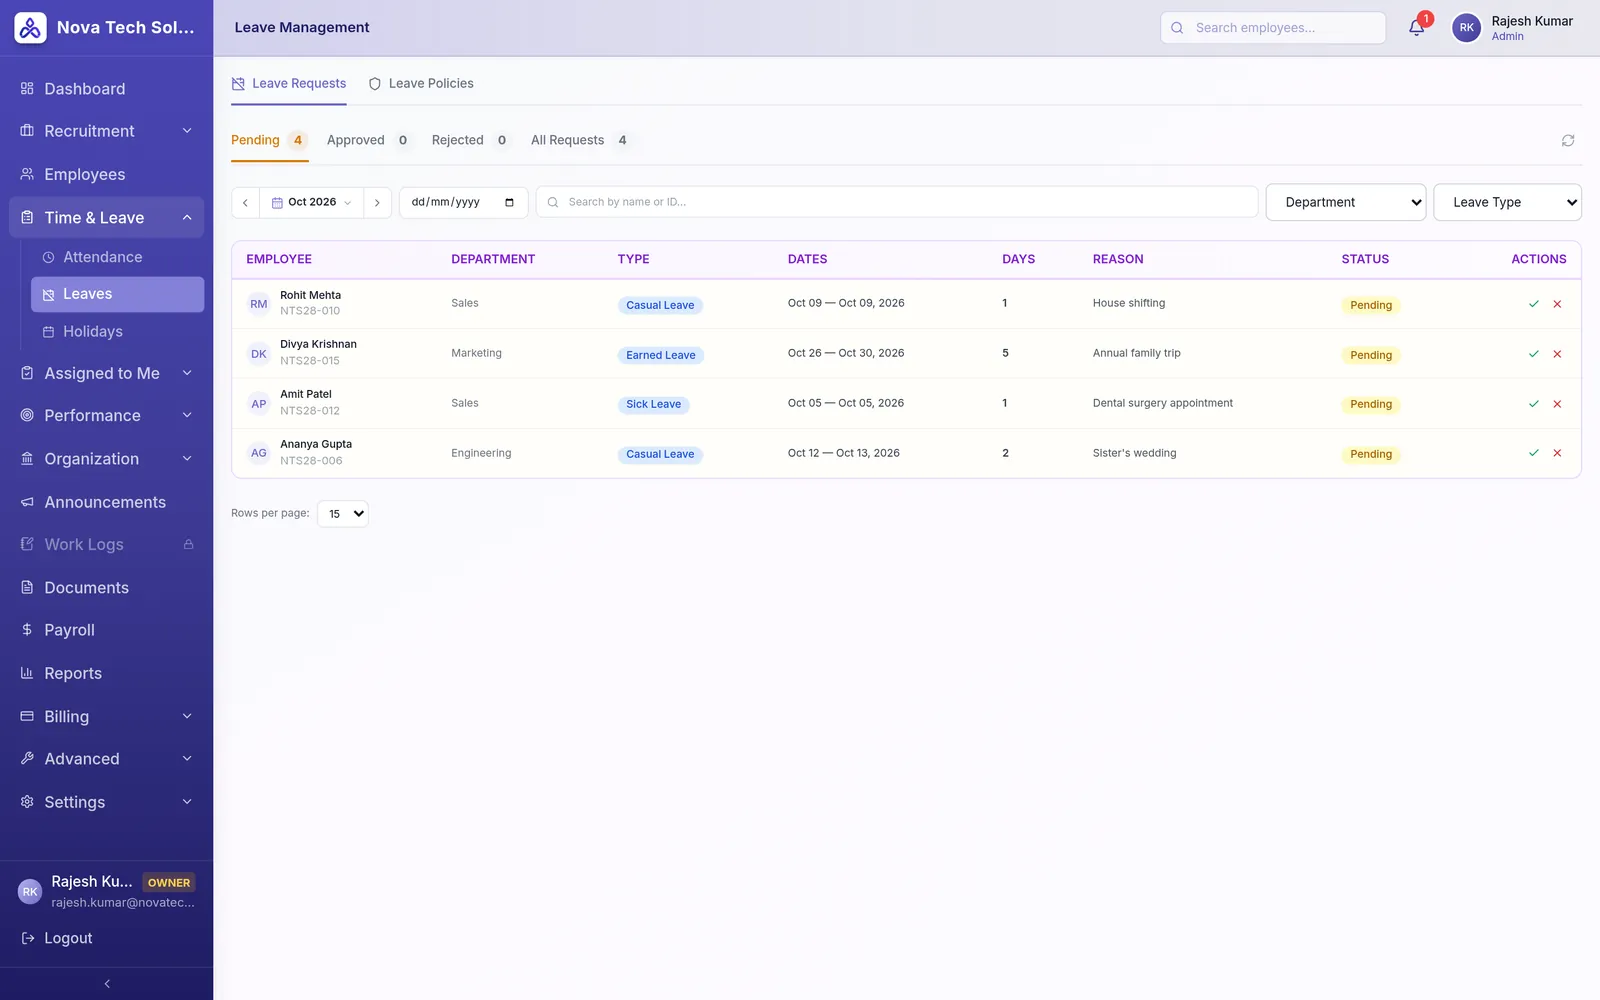Approve Divya Krishnan's leave request

pyautogui.click(x=1533, y=354)
